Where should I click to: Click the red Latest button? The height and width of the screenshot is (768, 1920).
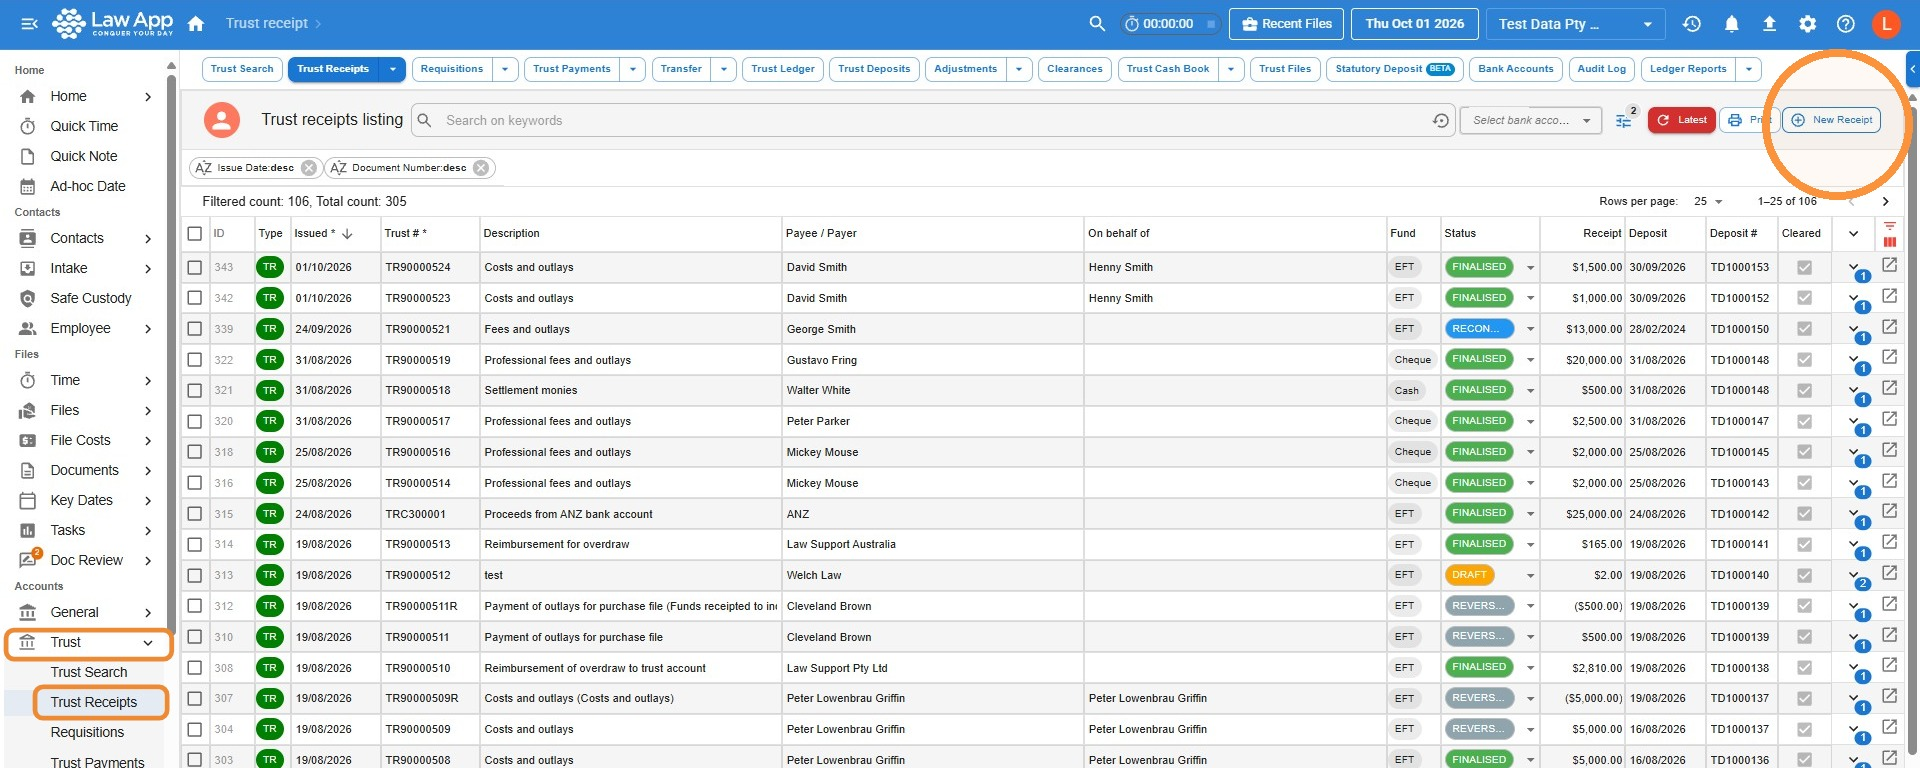1682,120
